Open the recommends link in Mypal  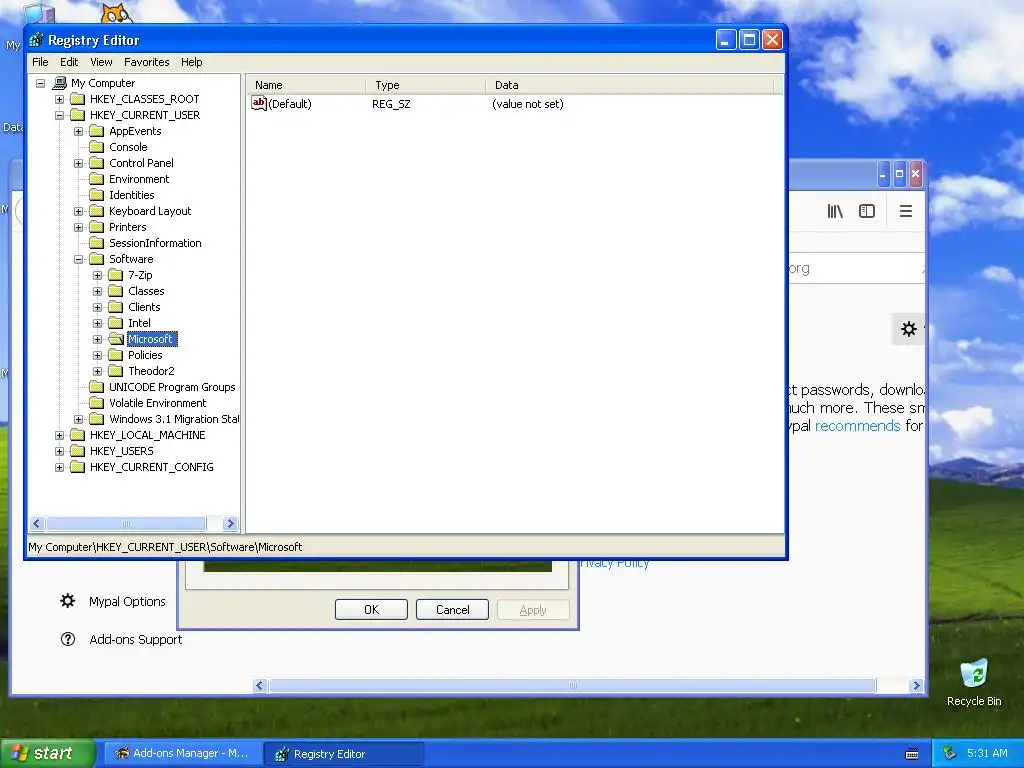tap(857, 426)
